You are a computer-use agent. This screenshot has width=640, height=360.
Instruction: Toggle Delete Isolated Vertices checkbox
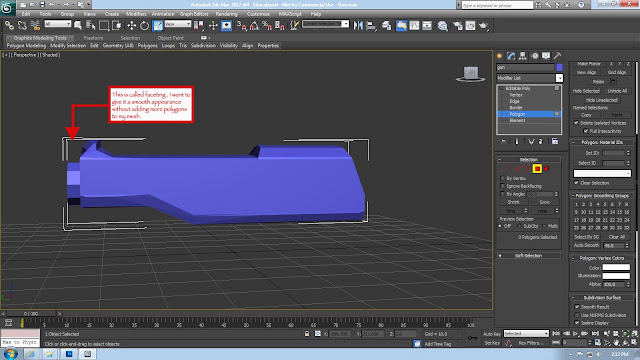[576, 123]
